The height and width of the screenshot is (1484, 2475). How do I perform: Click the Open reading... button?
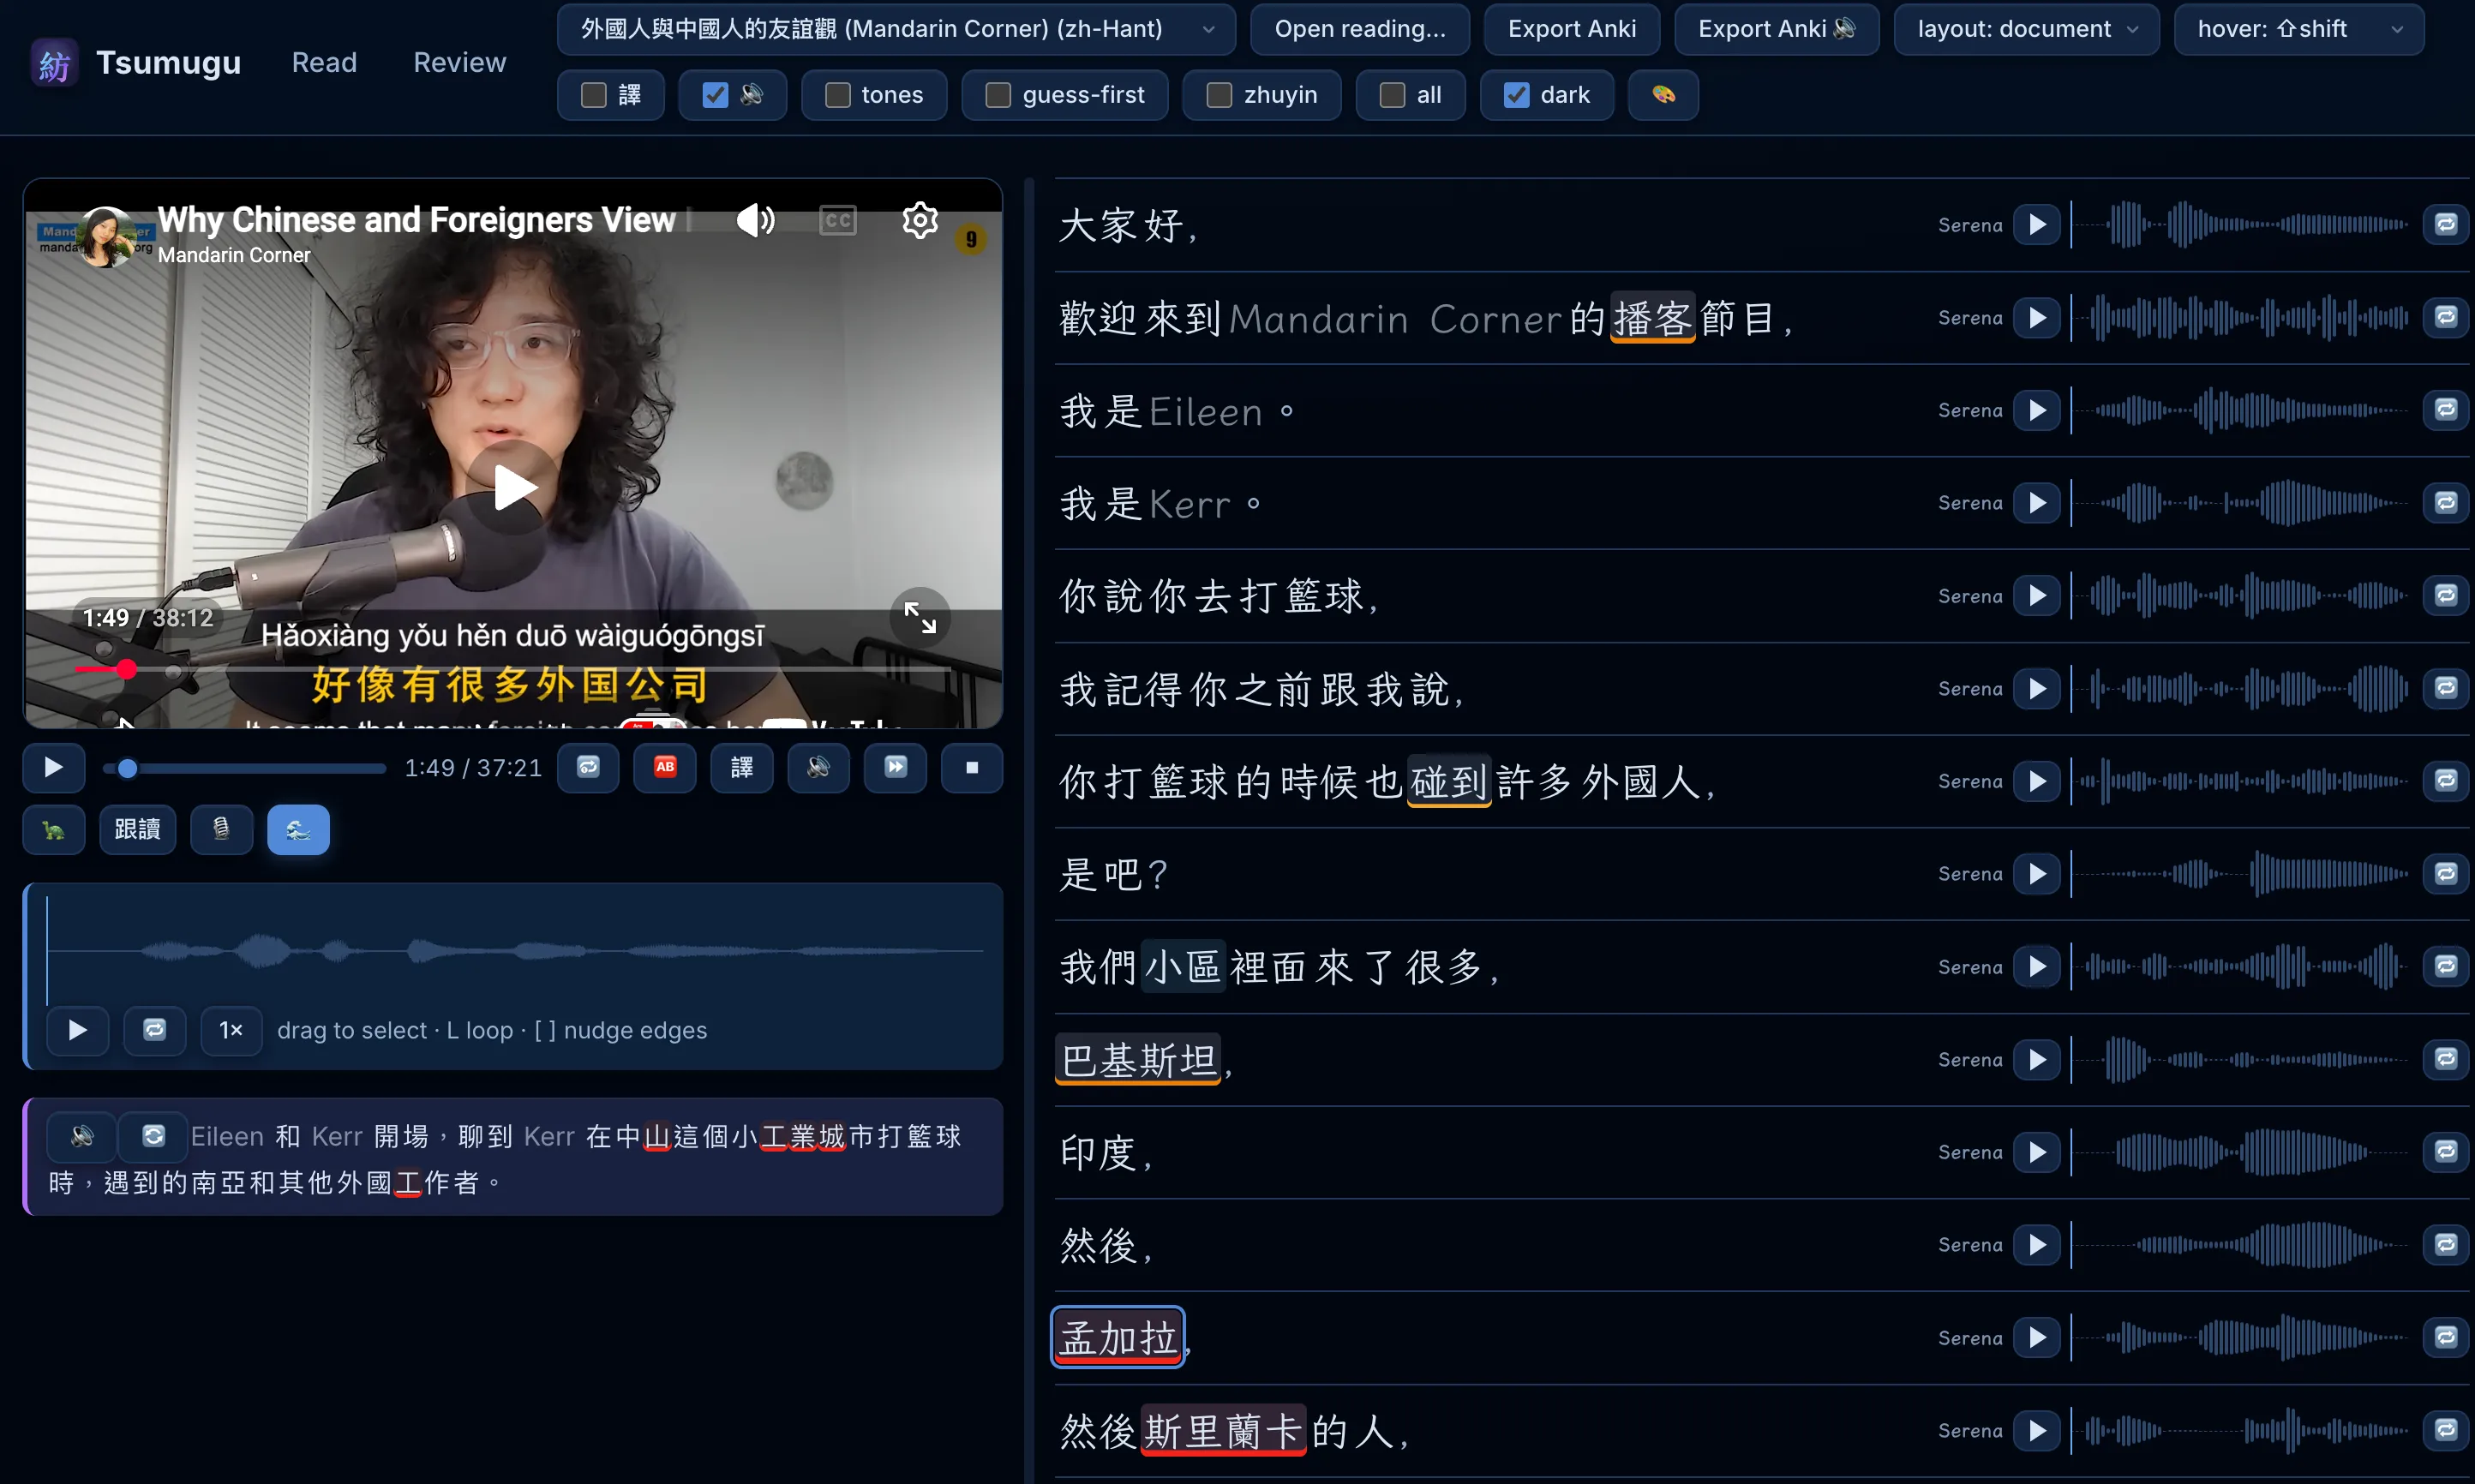click(x=1359, y=29)
